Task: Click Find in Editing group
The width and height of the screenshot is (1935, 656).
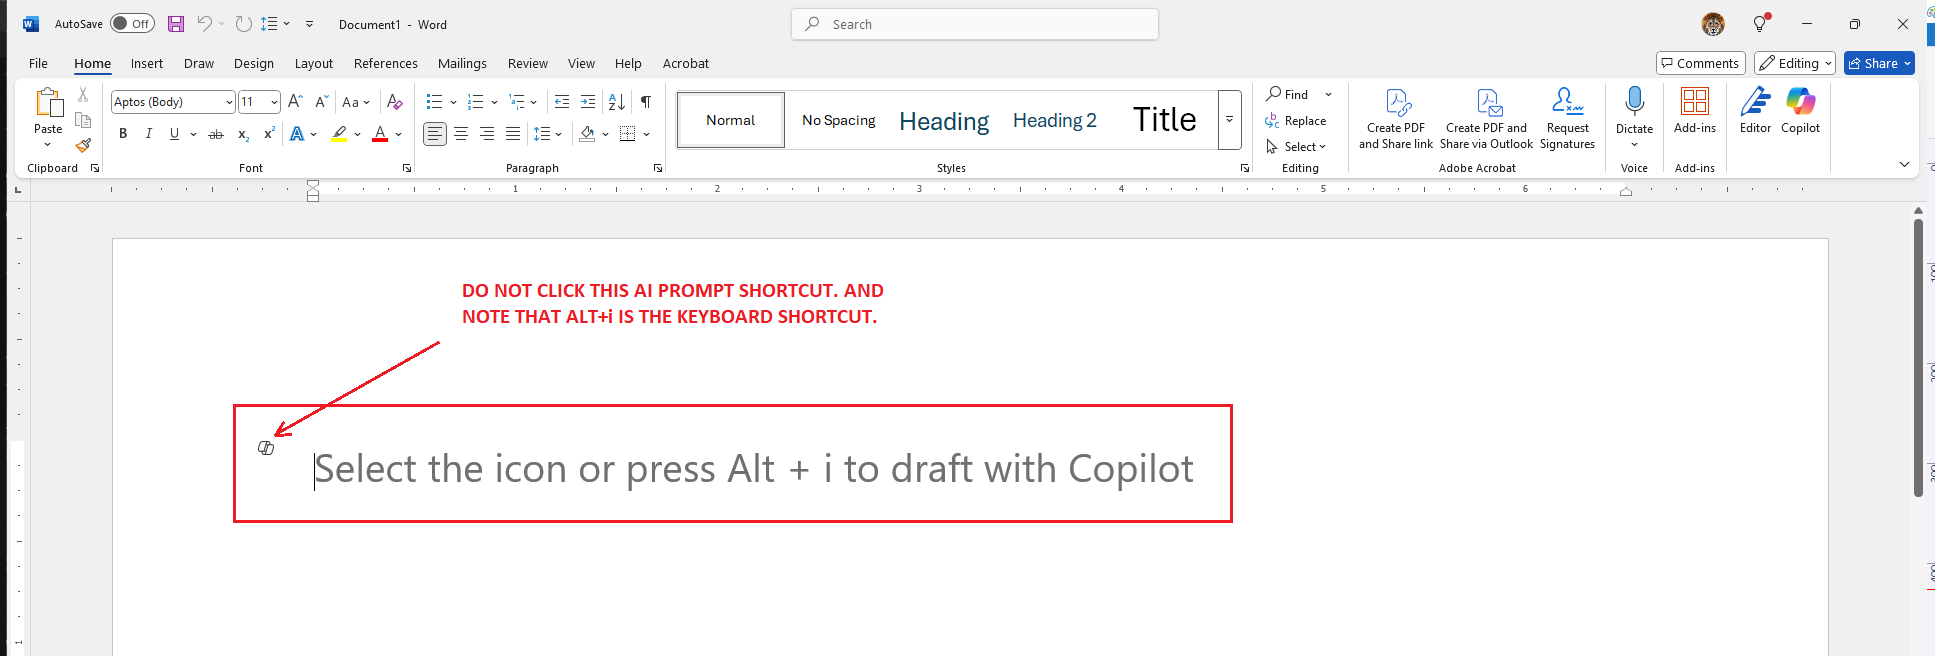Action: [1288, 94]
